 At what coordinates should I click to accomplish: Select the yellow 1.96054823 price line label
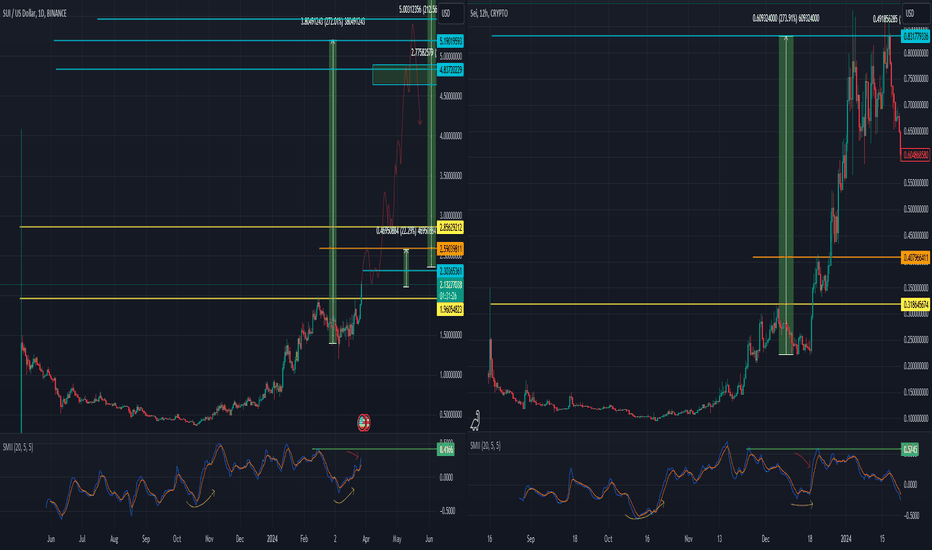450,309
